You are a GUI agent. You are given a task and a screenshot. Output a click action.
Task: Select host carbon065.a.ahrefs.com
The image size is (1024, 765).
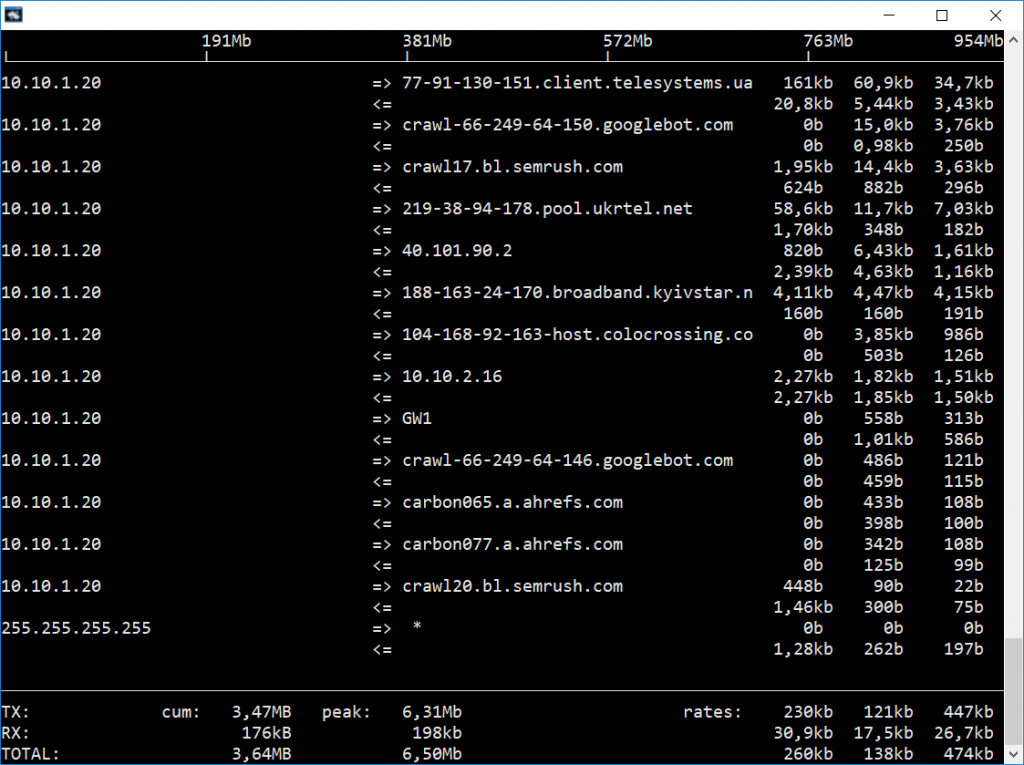[513, 502]
